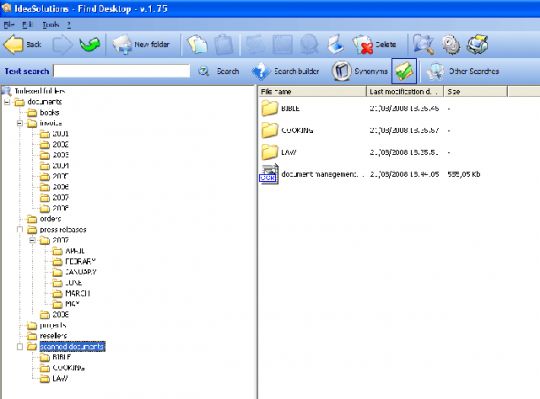
Task: Click the greyed globe toolbar icon
Action: [309, 44]
